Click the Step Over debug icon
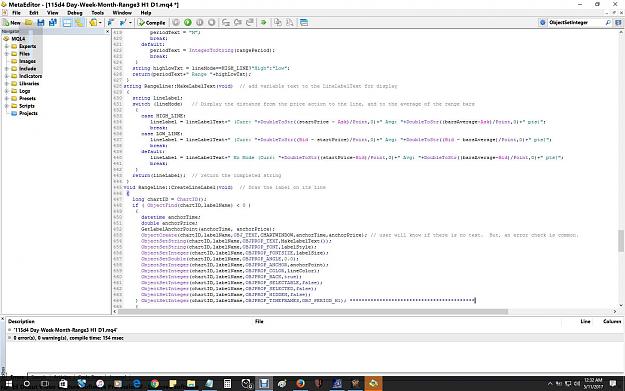This screenshot has width=625, height=391. click(238, 23)
